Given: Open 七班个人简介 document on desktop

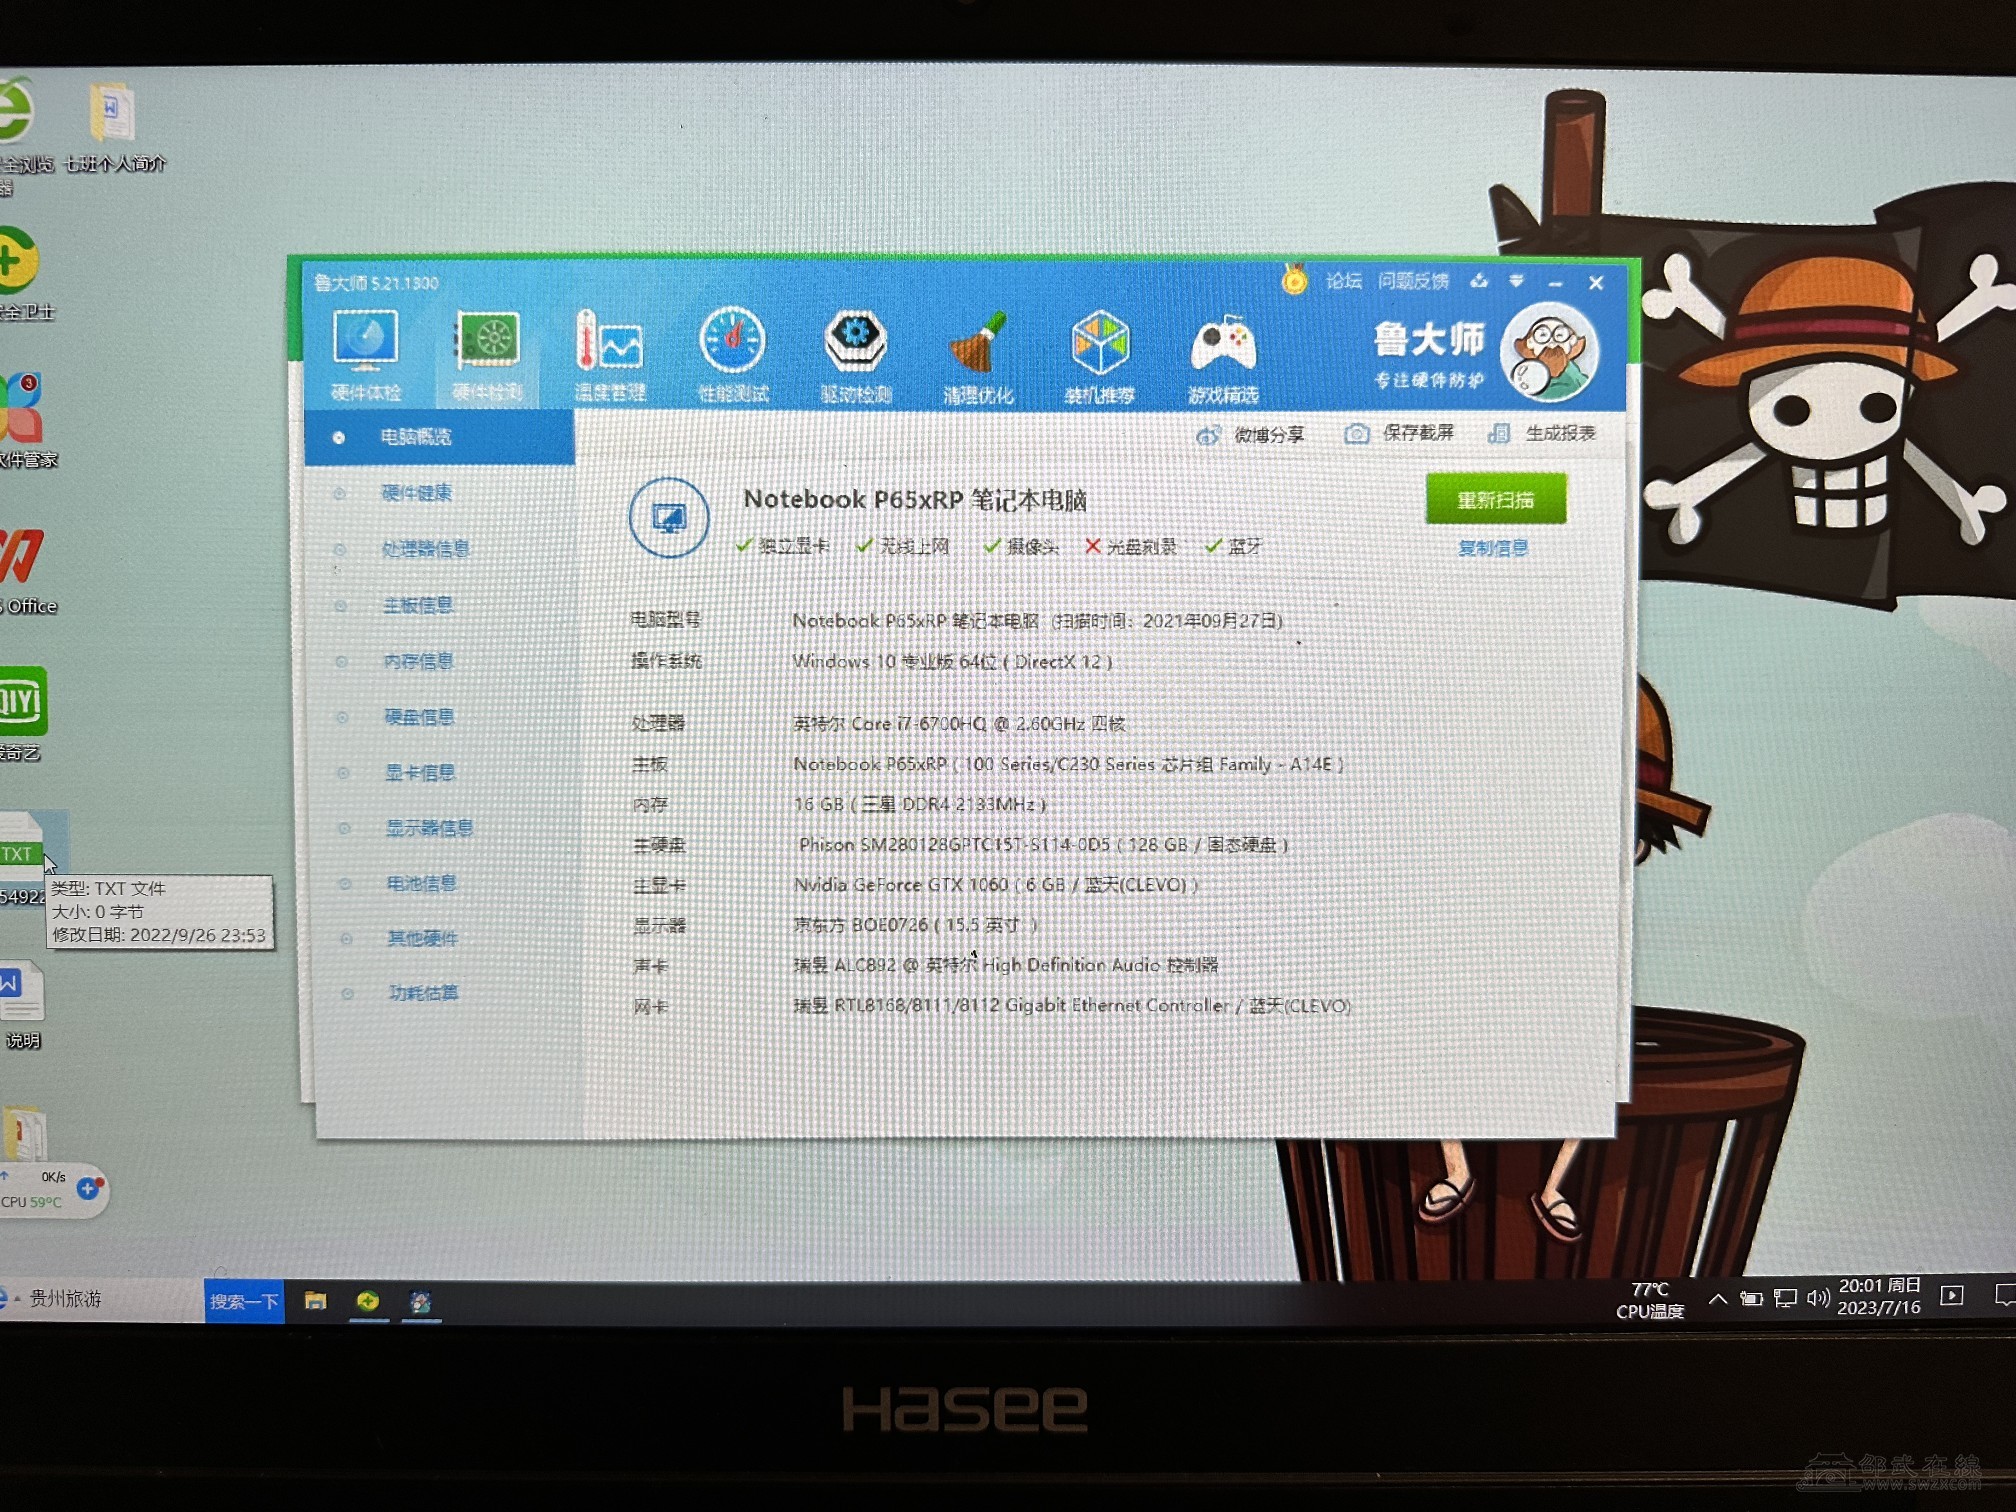Looking at the screenshot, I should 114,128.
